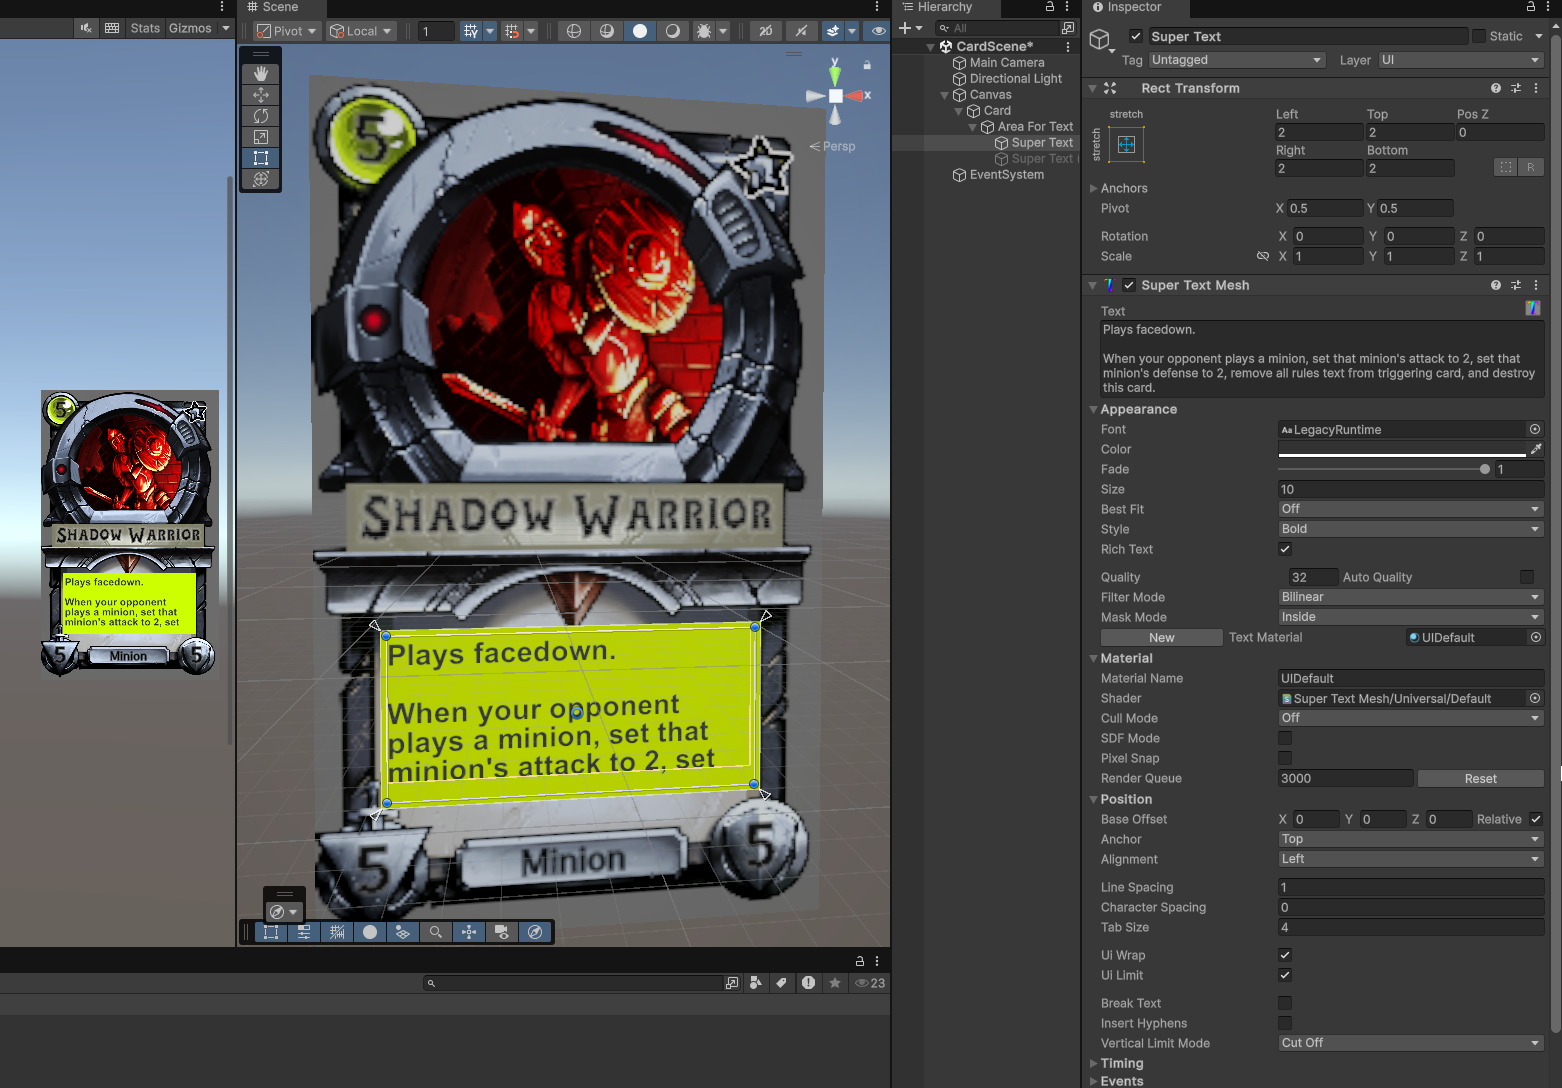This screenshot has height=1088, width=1562.
Task: Select the Rotate tool
Action: pos(261,116)
